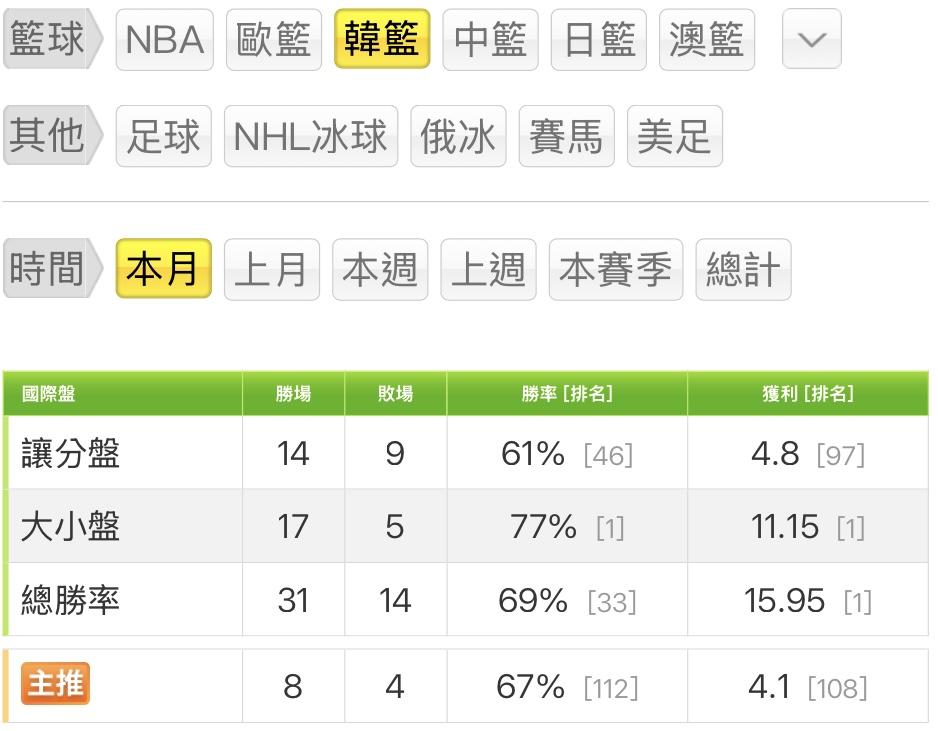The height and width of the screenshot is (731, 938).
Task: Choose the 日籃 league tab
Action: click(x=599, y=40)
